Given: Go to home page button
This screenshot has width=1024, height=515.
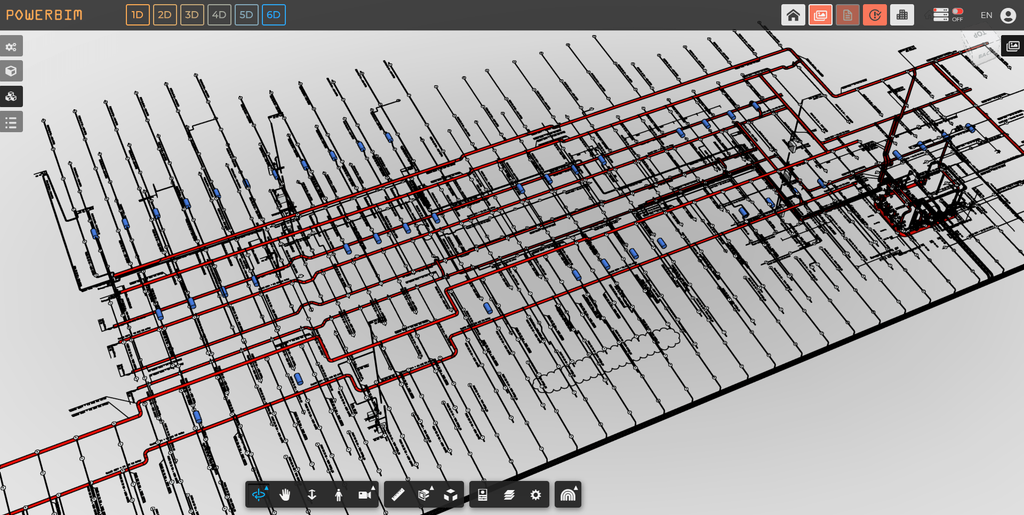Looking at the screenshot, I should 793,15.
